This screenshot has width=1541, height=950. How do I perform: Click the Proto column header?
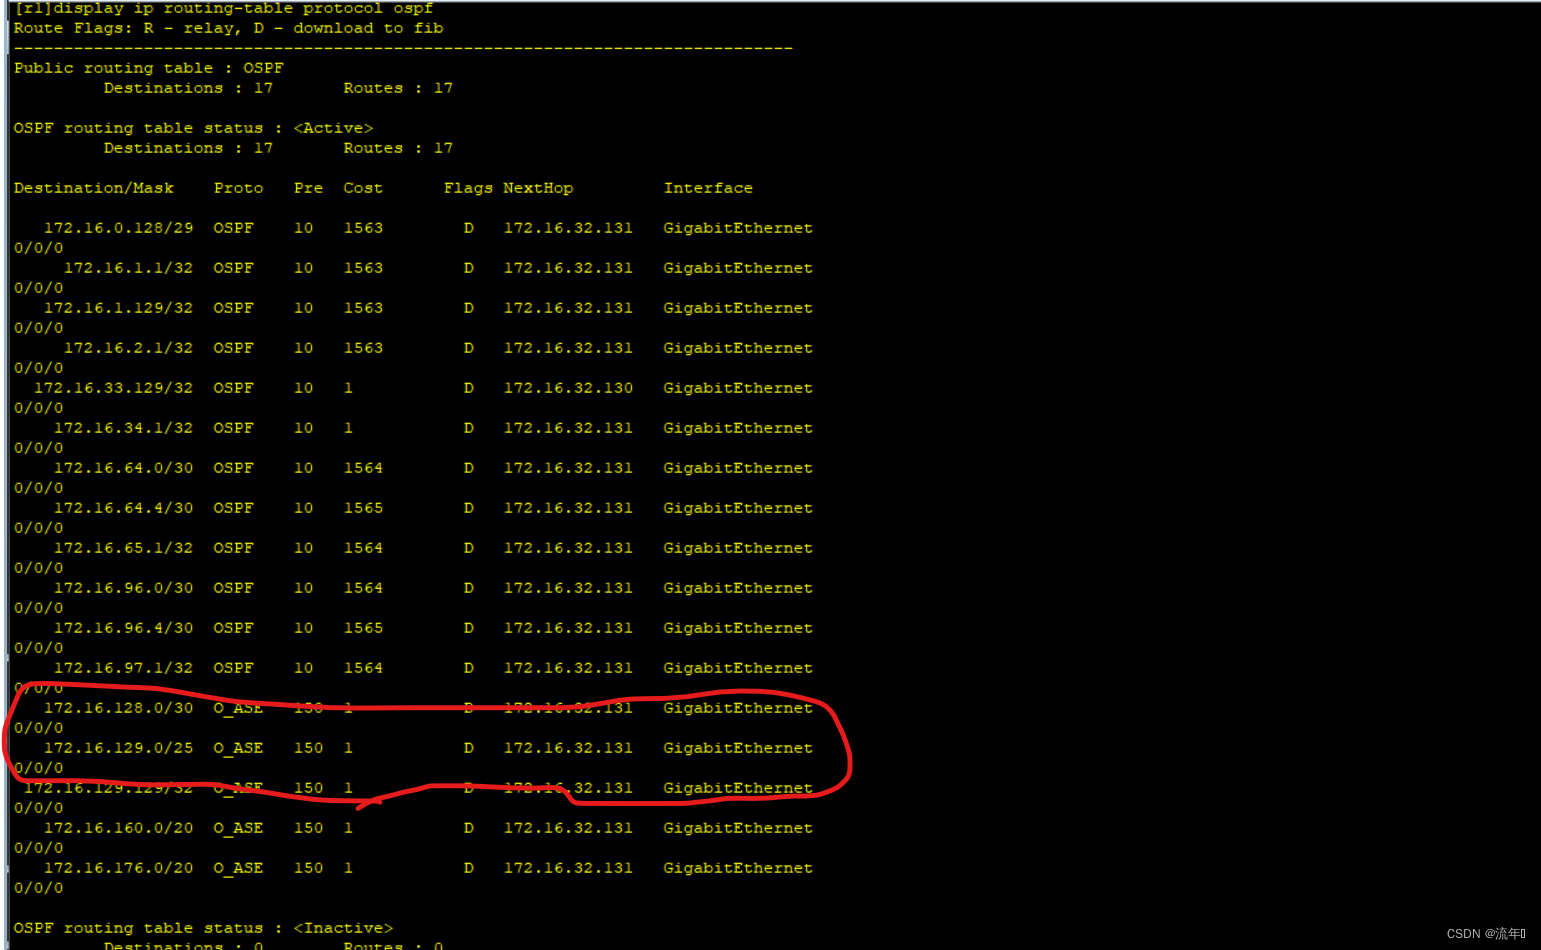(x=238, y=188)
